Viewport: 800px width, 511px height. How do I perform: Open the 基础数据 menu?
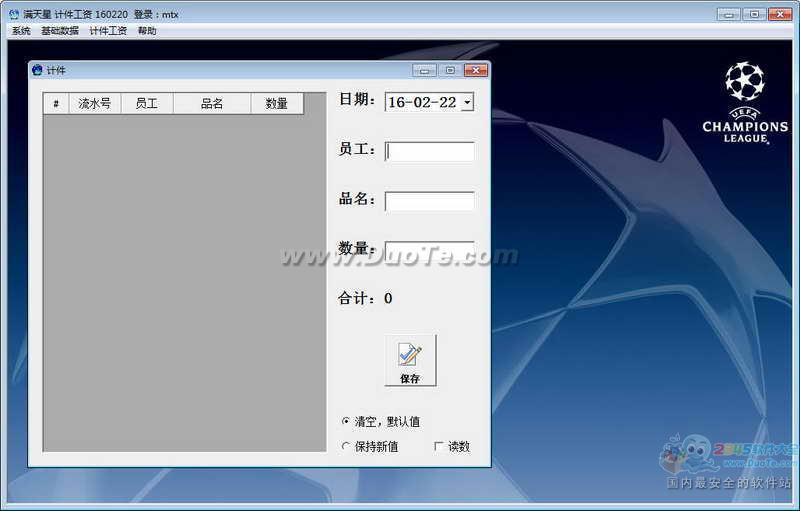coord(60,31)
